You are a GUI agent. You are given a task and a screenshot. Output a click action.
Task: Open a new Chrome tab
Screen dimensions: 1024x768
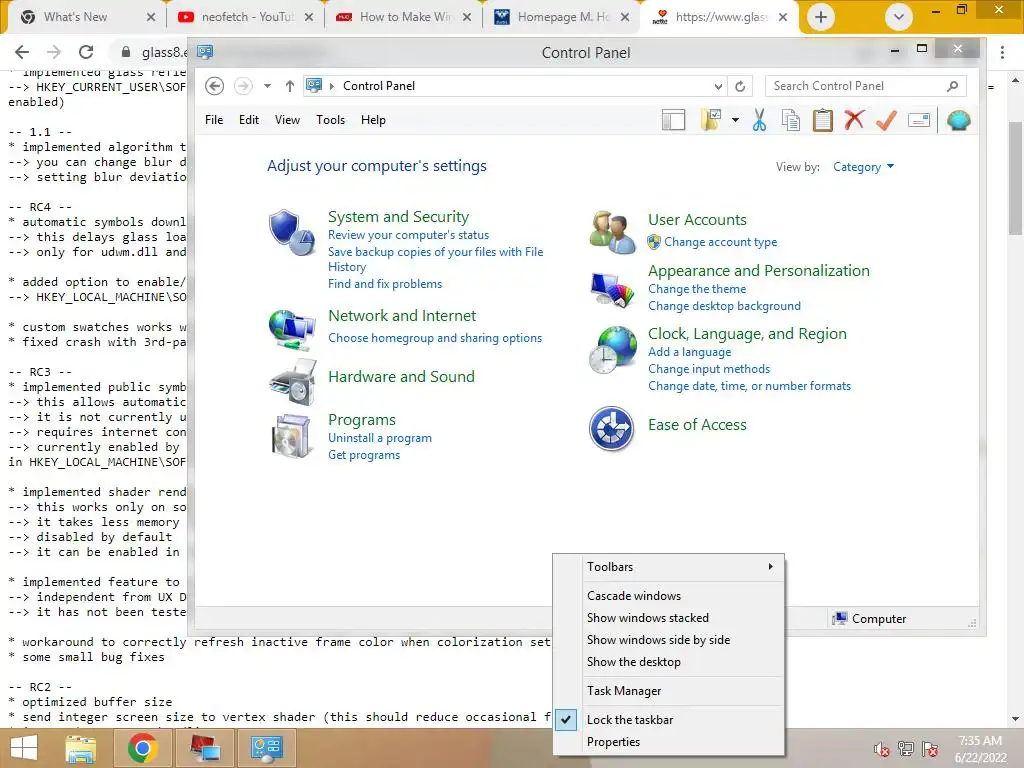821,17
